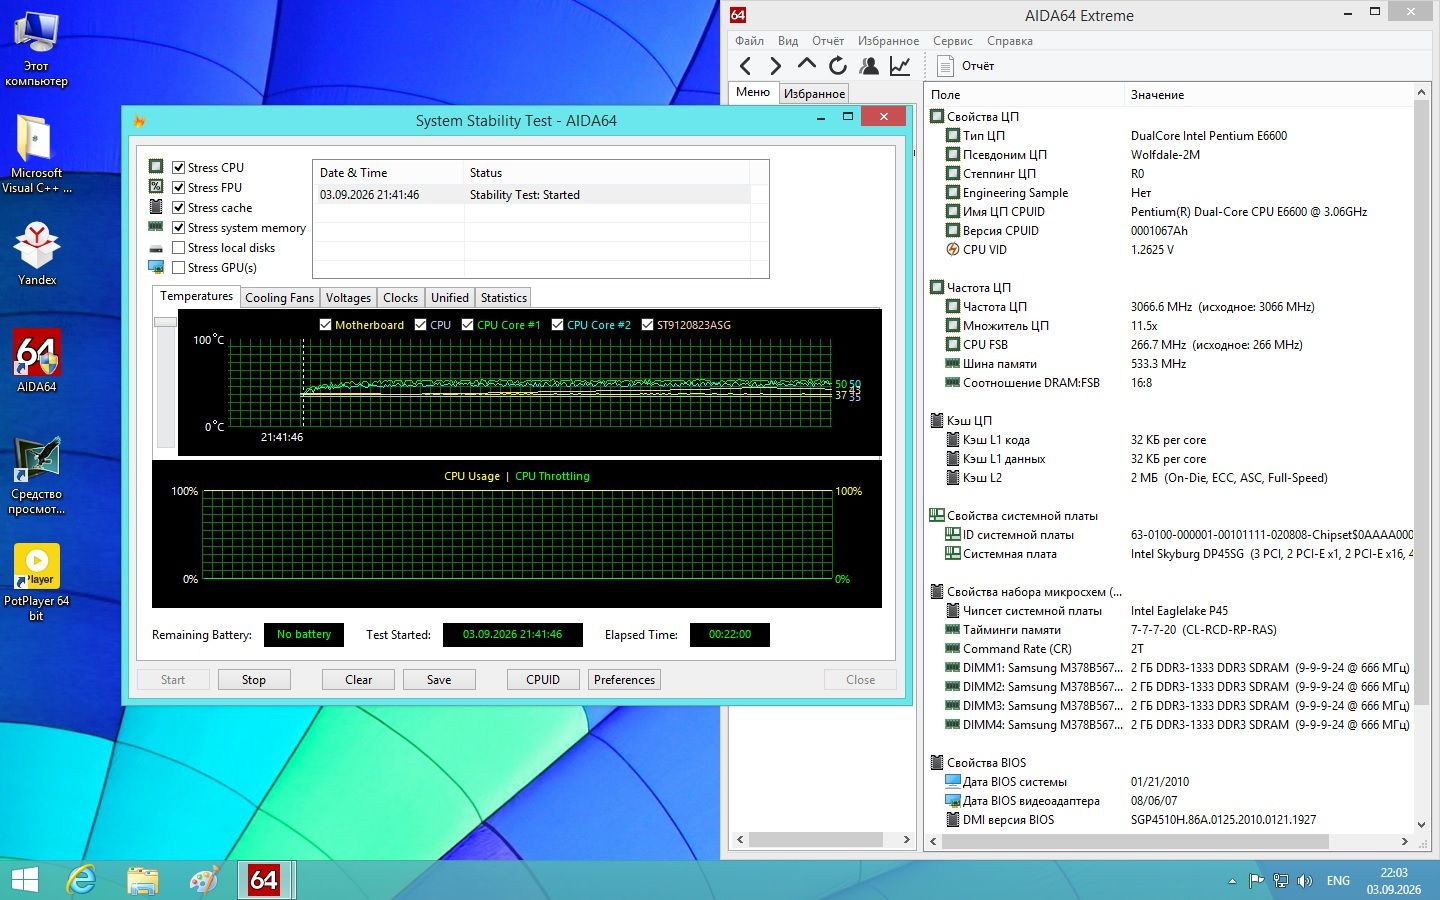Uncheck Stress system memory checkbox

(178, 228)
